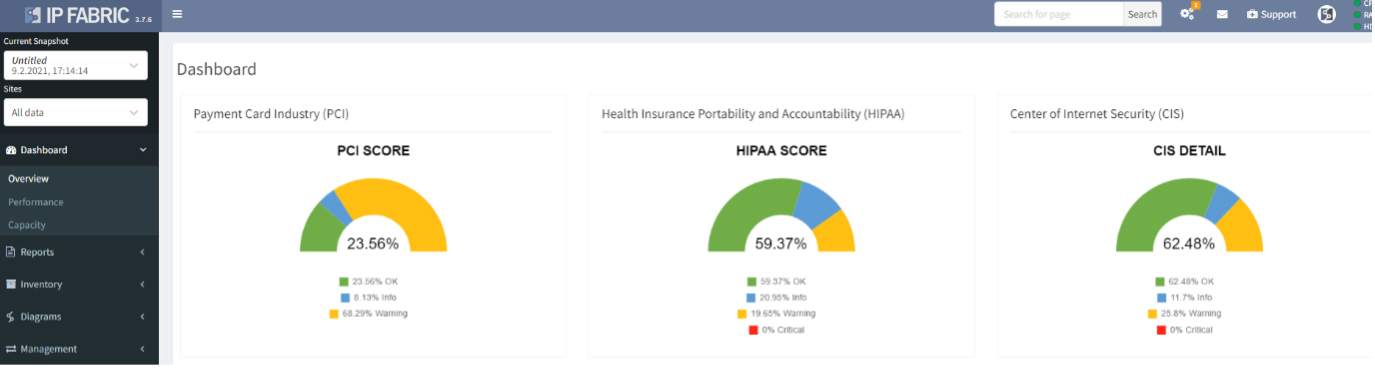Viewport: 1375px width, 369px height.
Task: Click the blue Info swatch in PCI legend
Action: coord(344,298)
